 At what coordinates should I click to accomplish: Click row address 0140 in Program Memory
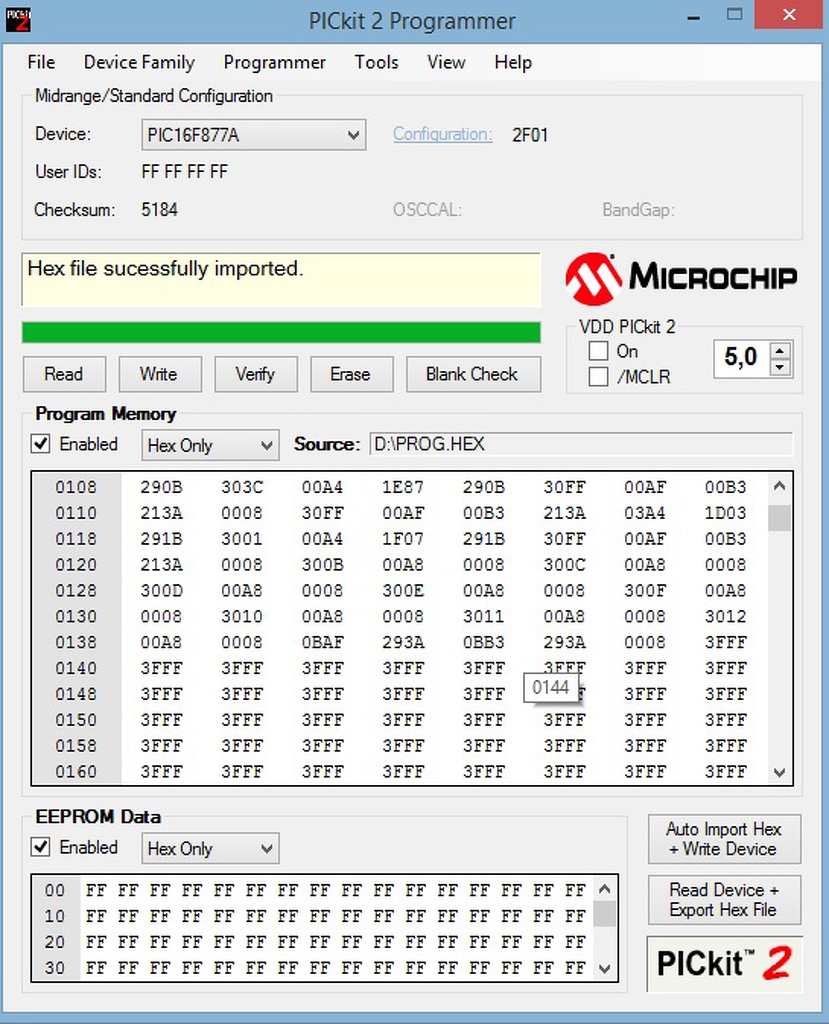76,668
